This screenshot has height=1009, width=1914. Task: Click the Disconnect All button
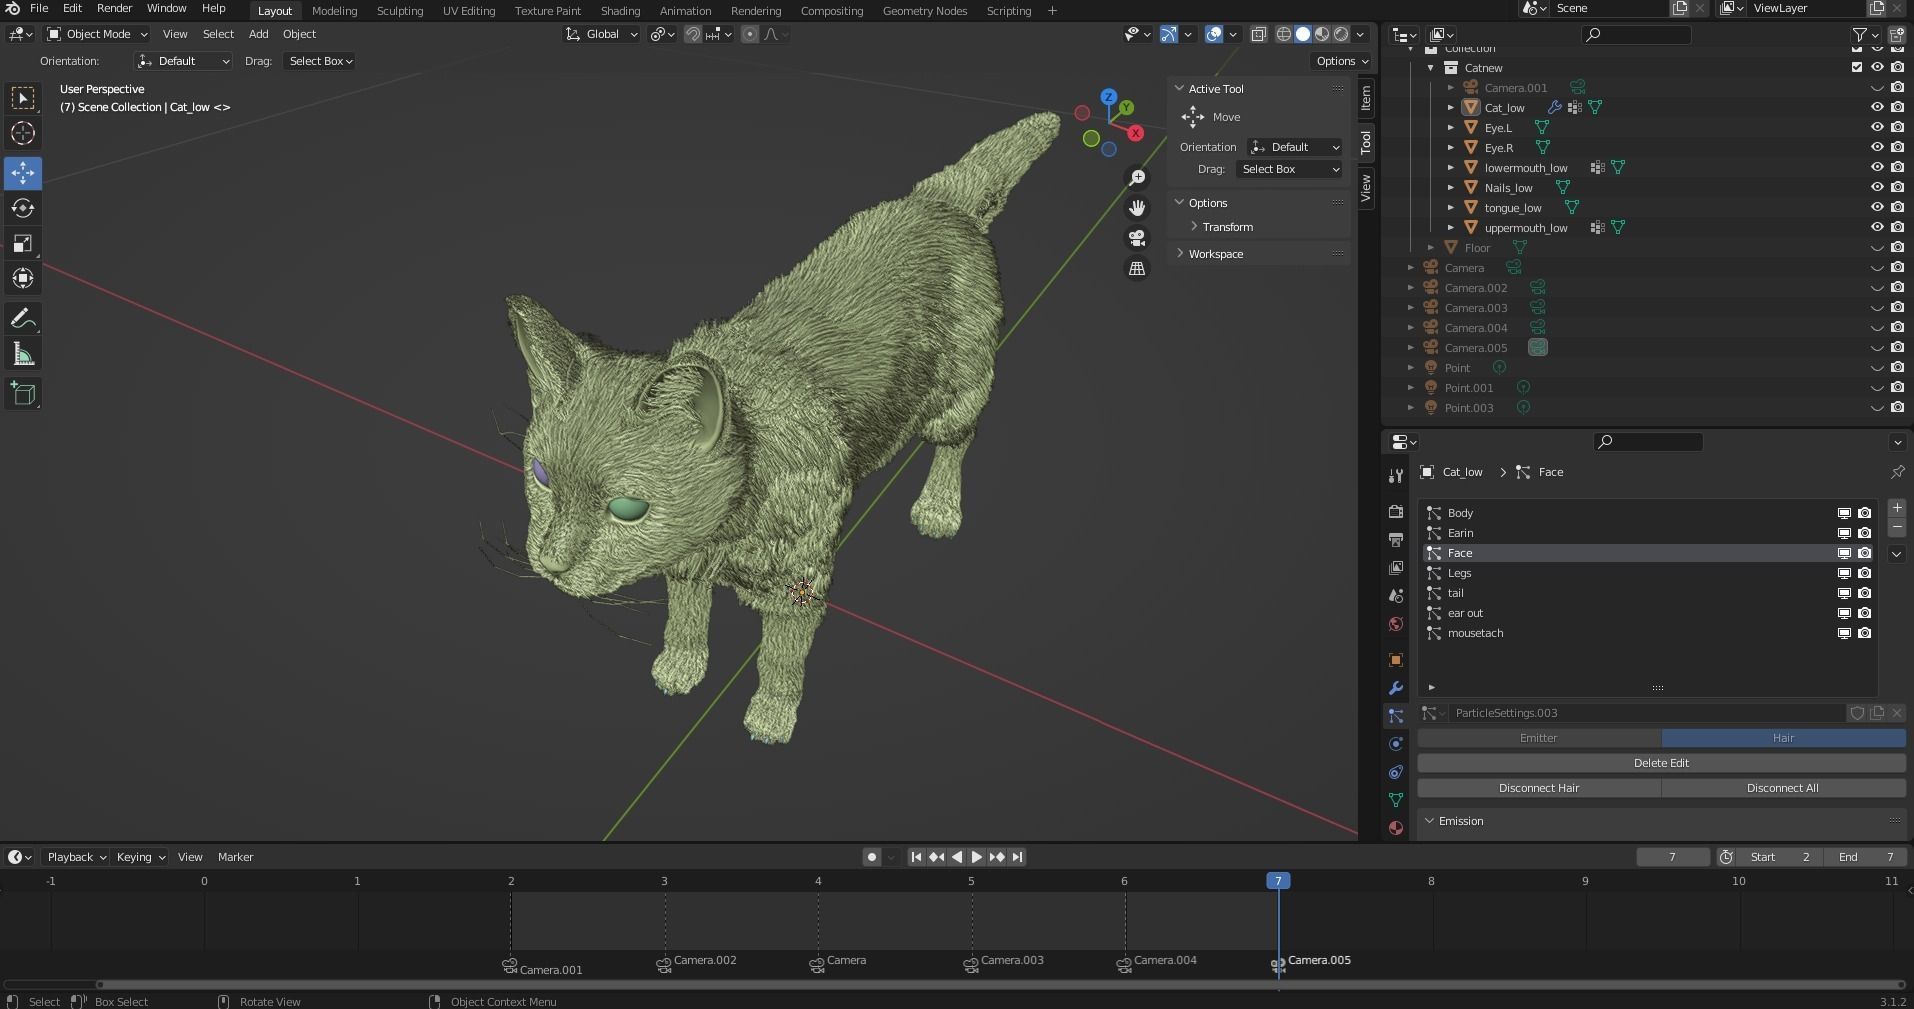pyautogui.click(x=1783, y=788)
